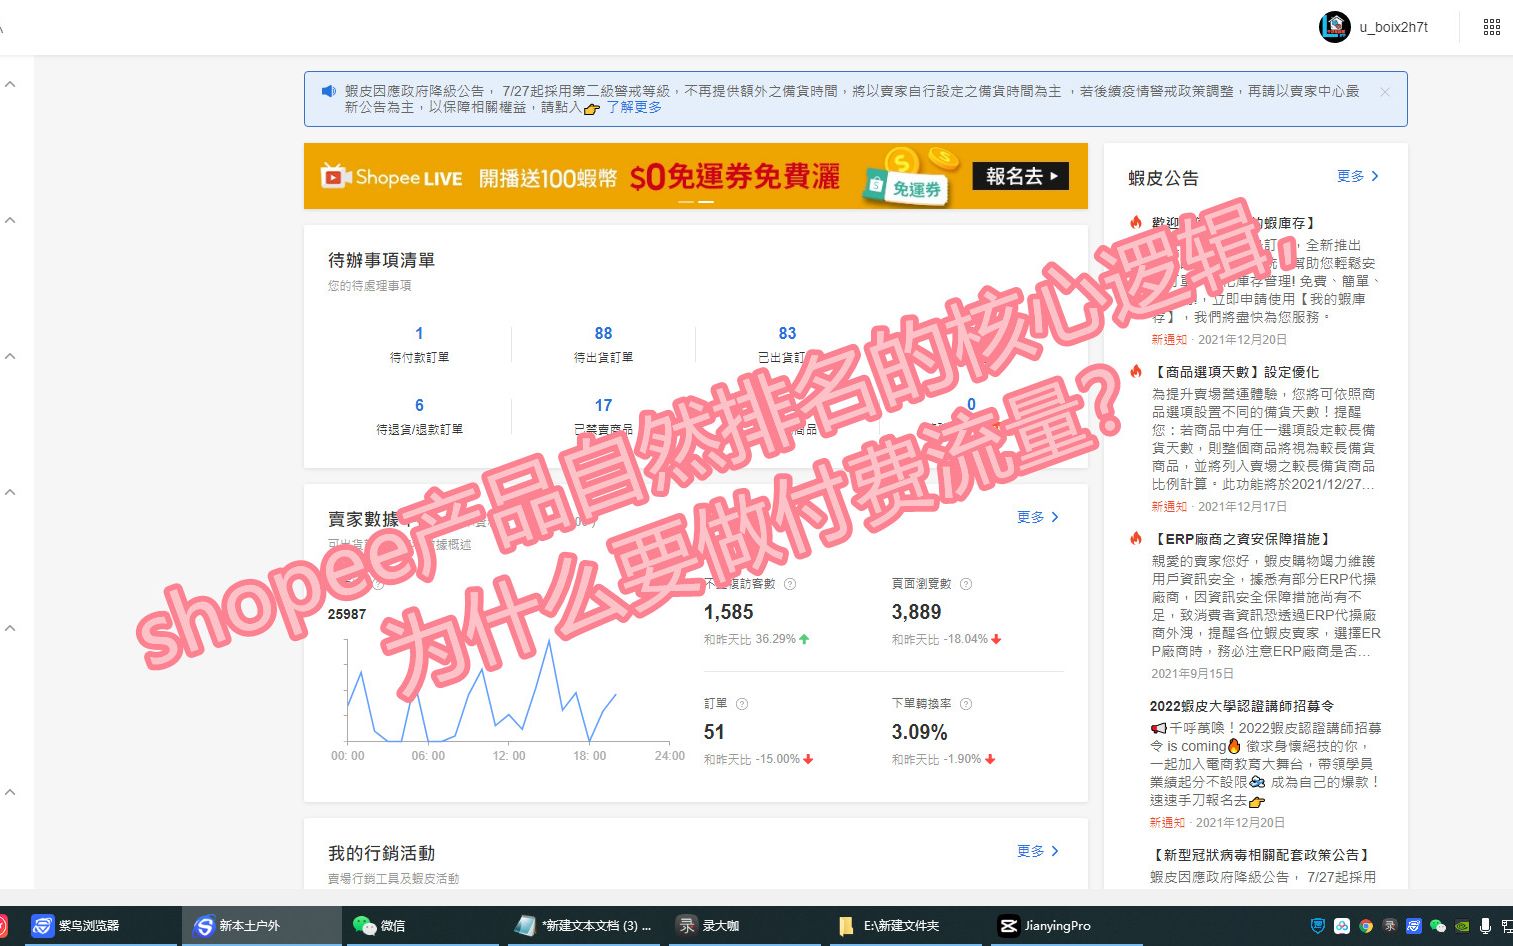The width and height of the screenshot is (1513, 946).
Task: Open the 【商品選項天數】設定優化 announcement
Action: pos(1236,372)
